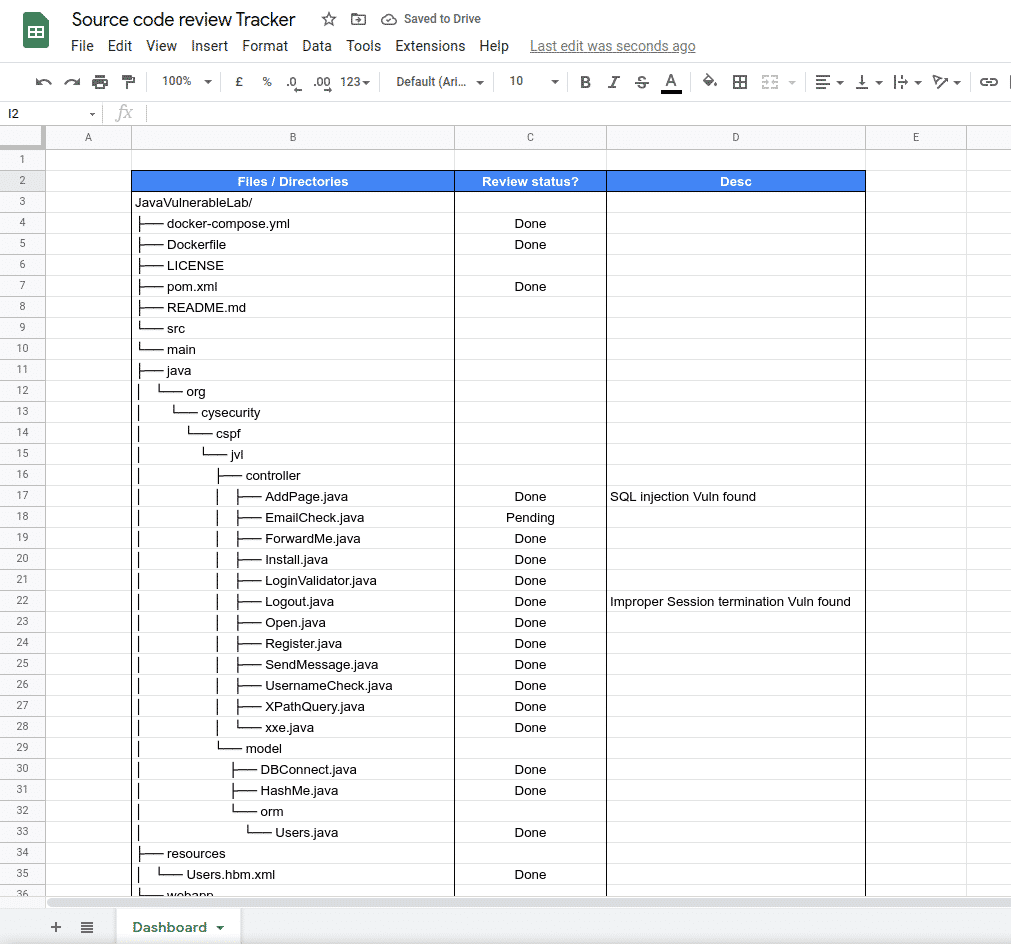Open the horizontal align dropdown
This screenshot has height=944, width=1011.
click(829, 82)
